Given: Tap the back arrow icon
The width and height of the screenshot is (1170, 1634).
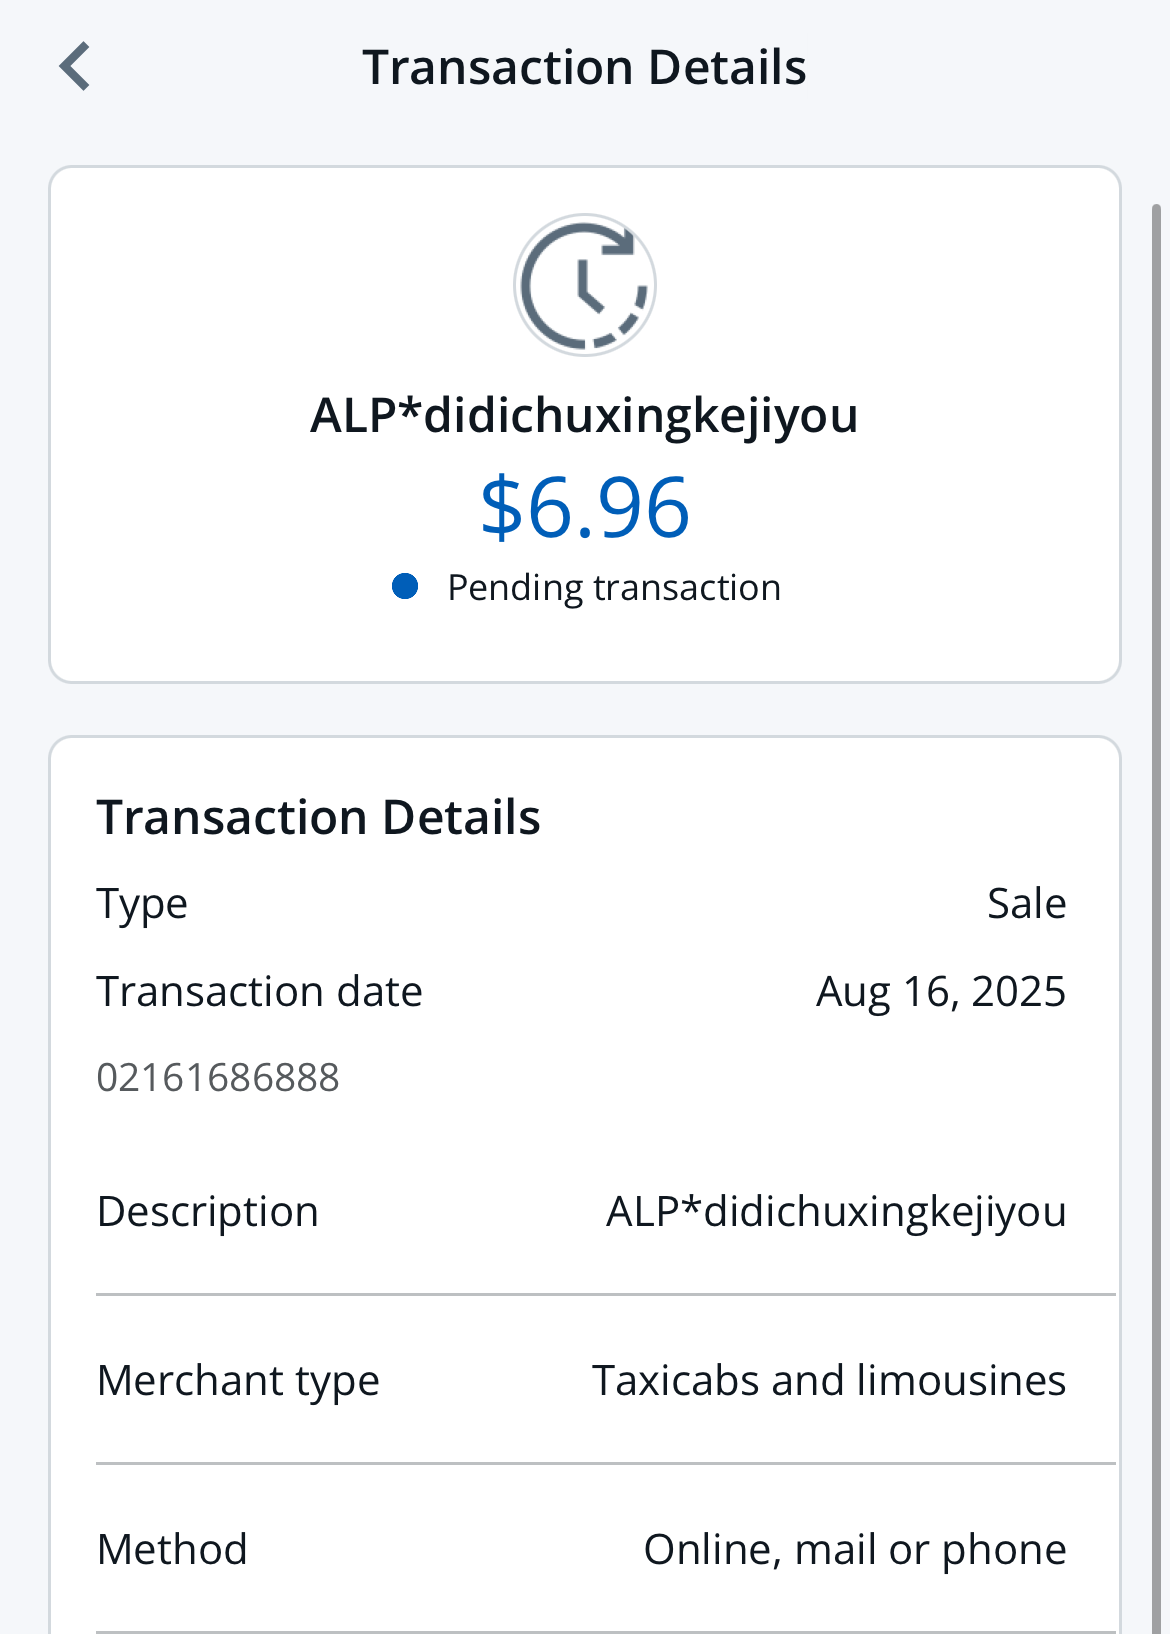Looking at the screenshot, I should point(75,67).
